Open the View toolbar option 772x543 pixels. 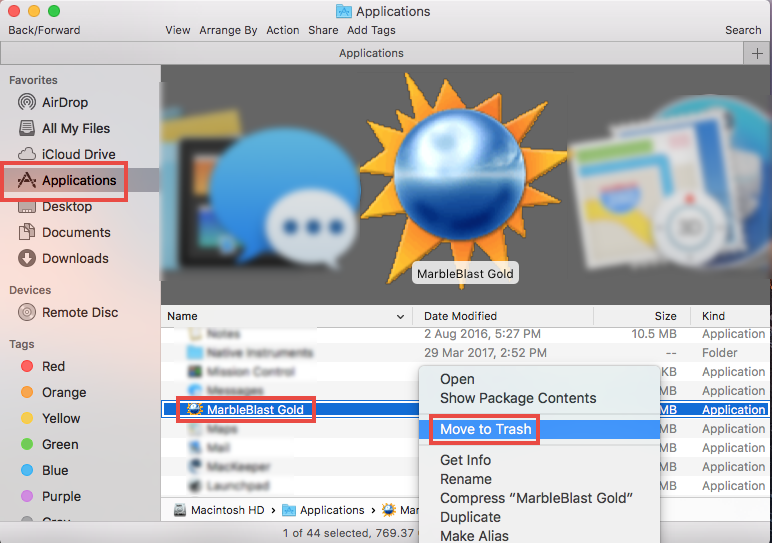[178, 30]
